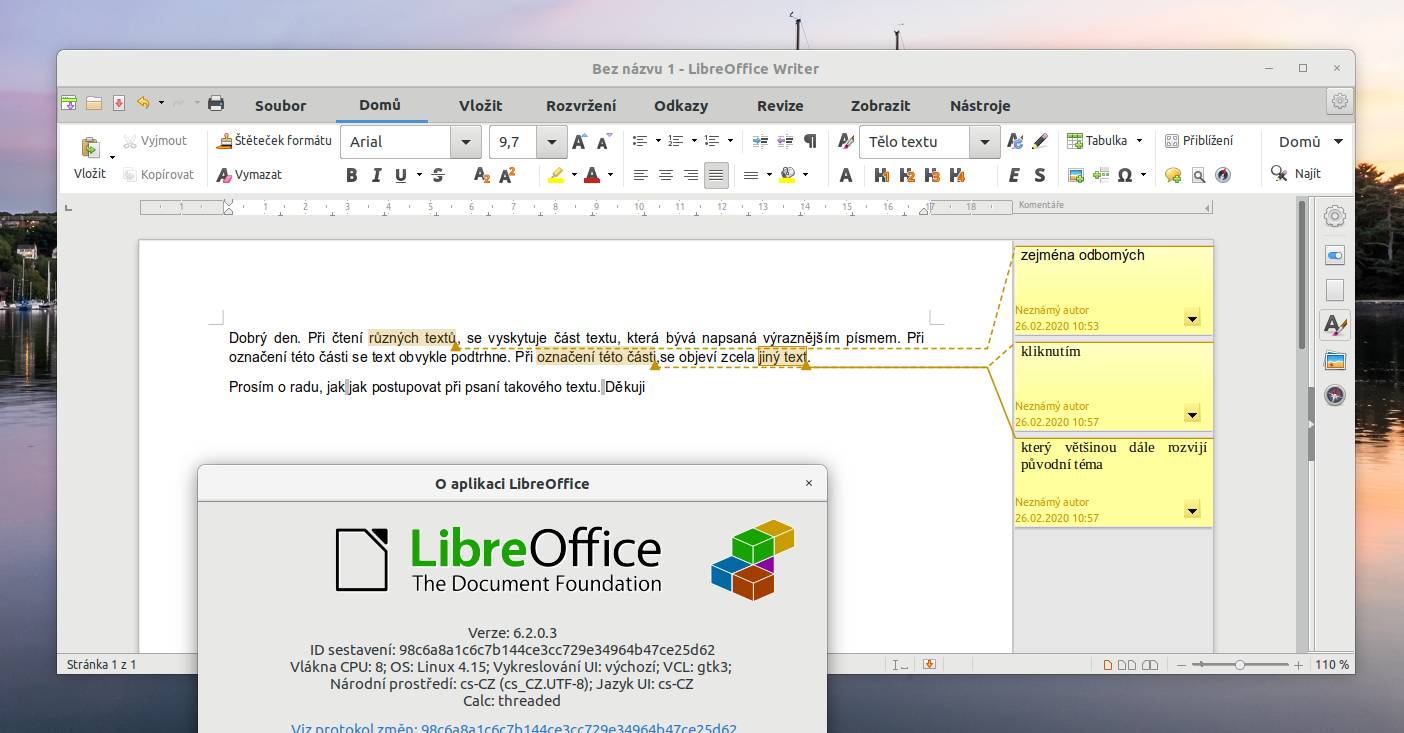Image resolution: width=1404 pixels, height=733 pixels.
Task: Click the Save document icon
Action: pos(119,103)
